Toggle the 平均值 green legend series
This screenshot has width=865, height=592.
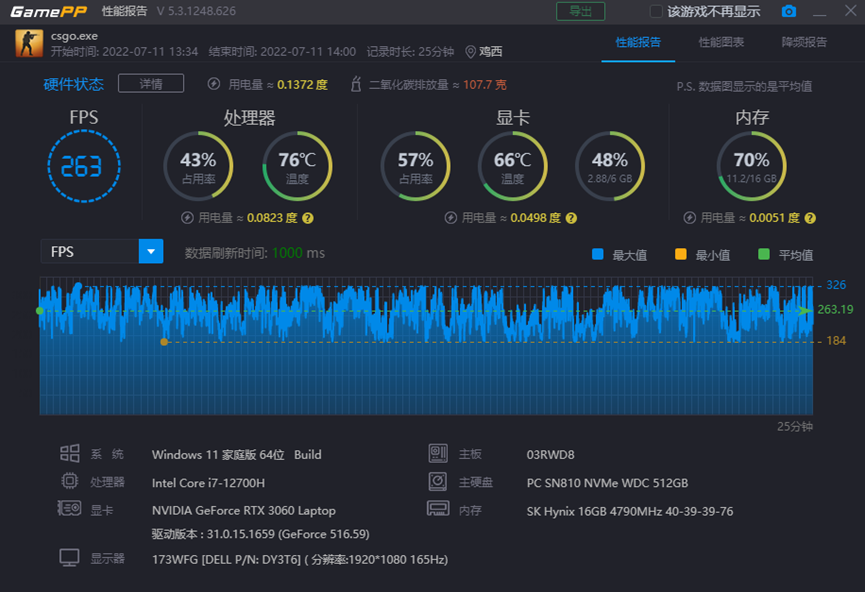764,254
